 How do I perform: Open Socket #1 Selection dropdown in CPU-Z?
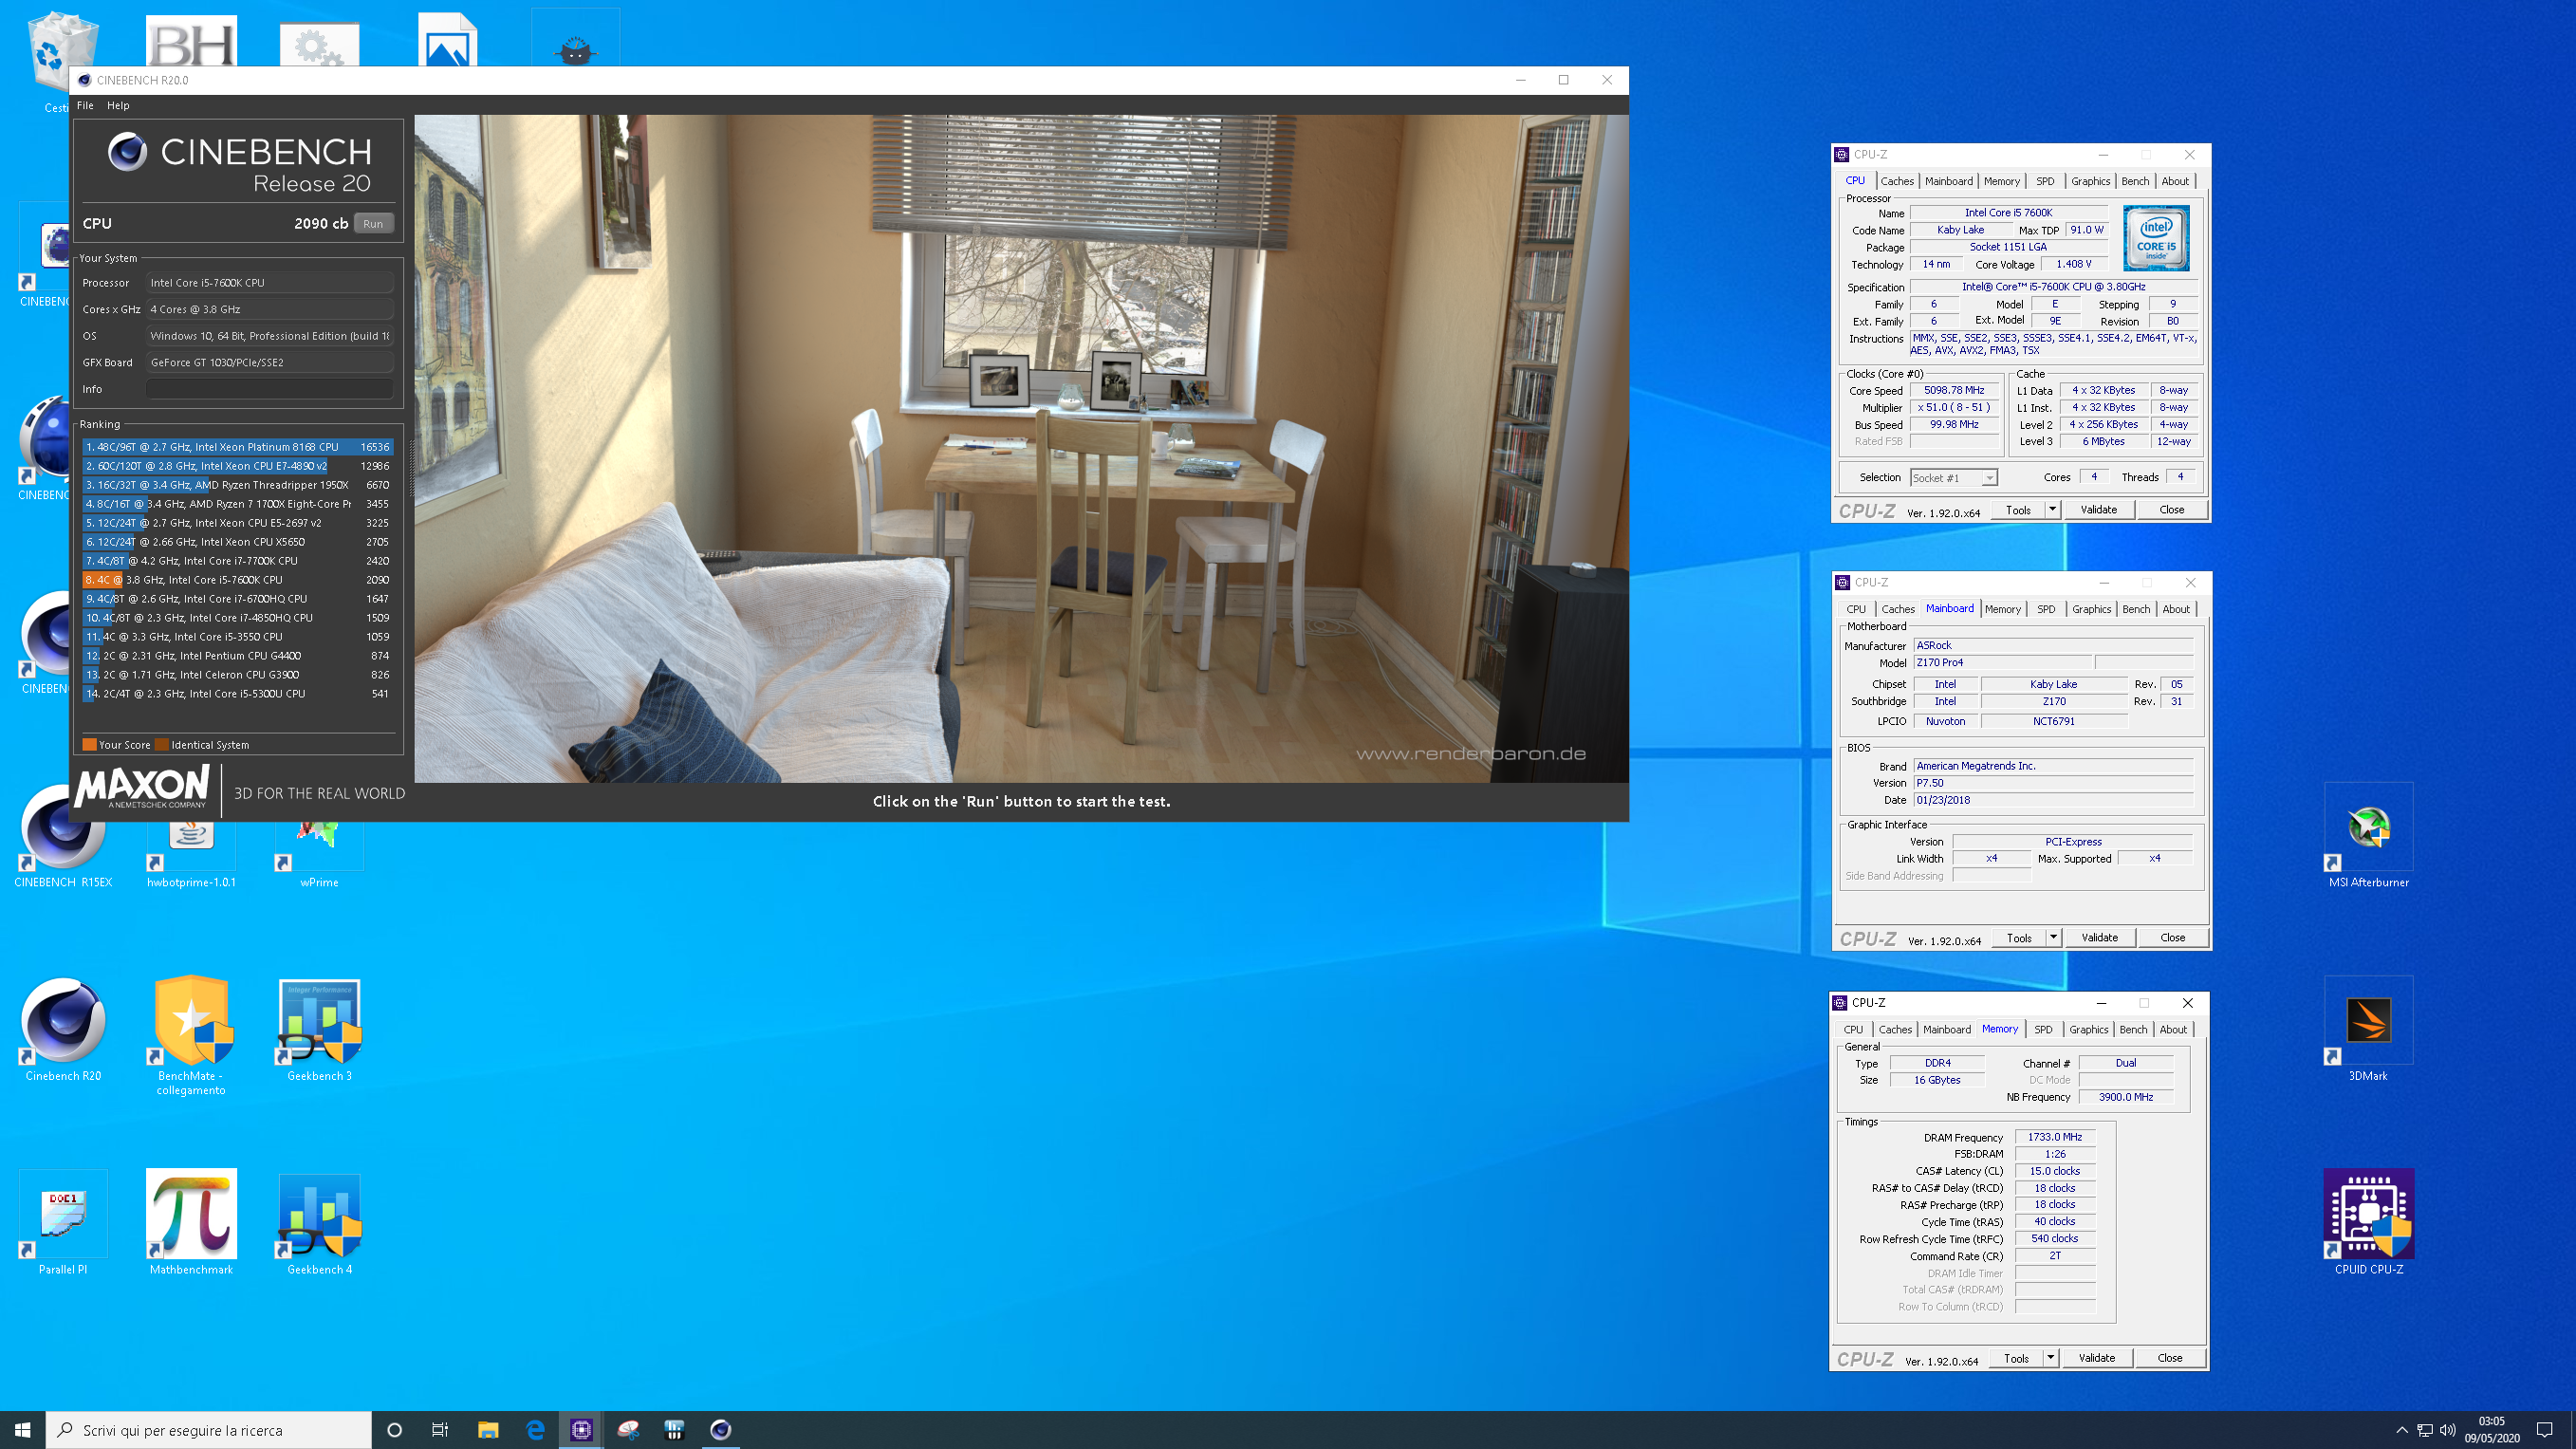(1953, 478)
